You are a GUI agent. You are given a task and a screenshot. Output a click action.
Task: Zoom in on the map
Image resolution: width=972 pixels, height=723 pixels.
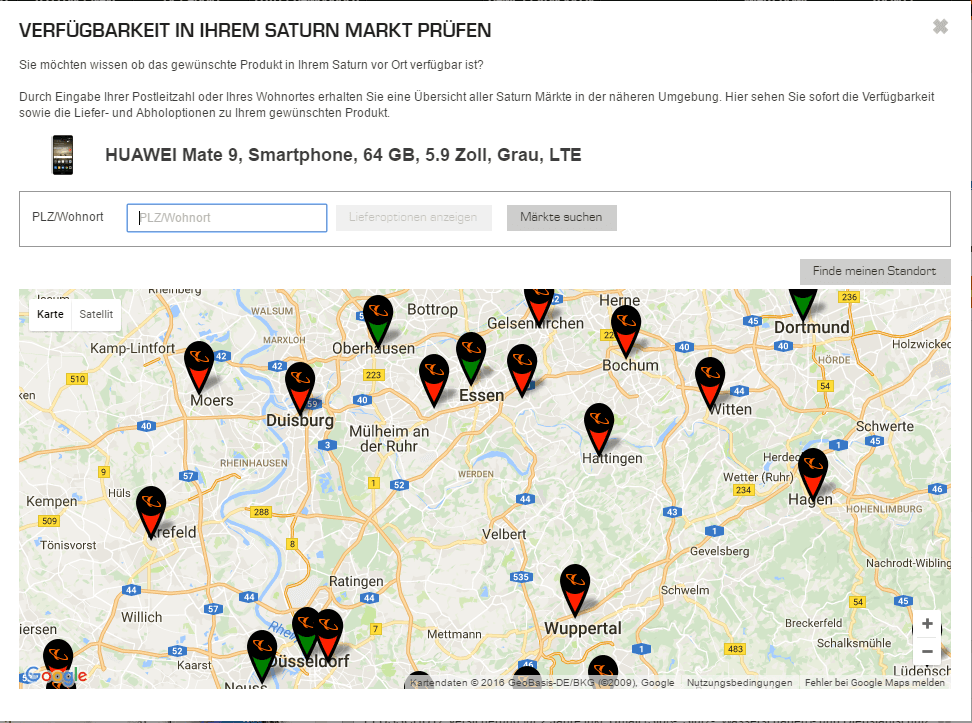(927, 624)
